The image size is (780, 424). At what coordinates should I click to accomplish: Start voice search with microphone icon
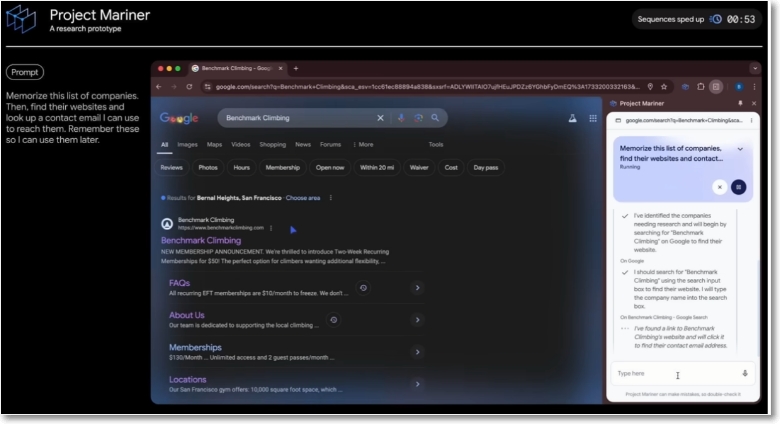click(x=401, y=118)
